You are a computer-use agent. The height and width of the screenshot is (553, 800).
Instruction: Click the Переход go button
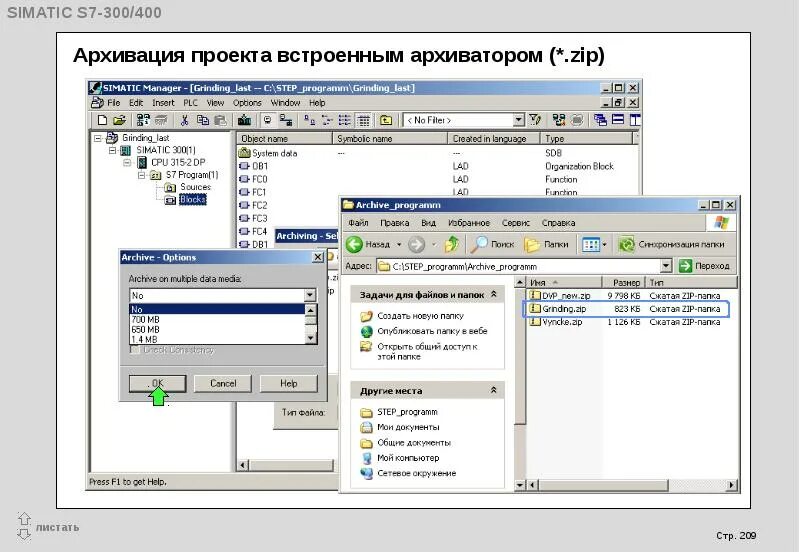[x=705, y=266]
